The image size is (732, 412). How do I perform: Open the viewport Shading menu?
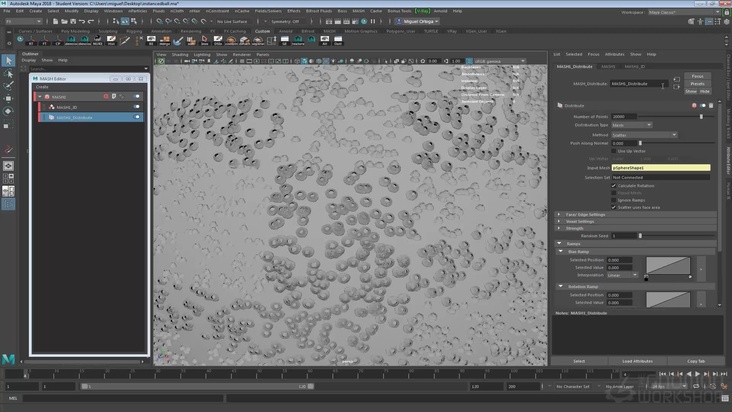180,55
